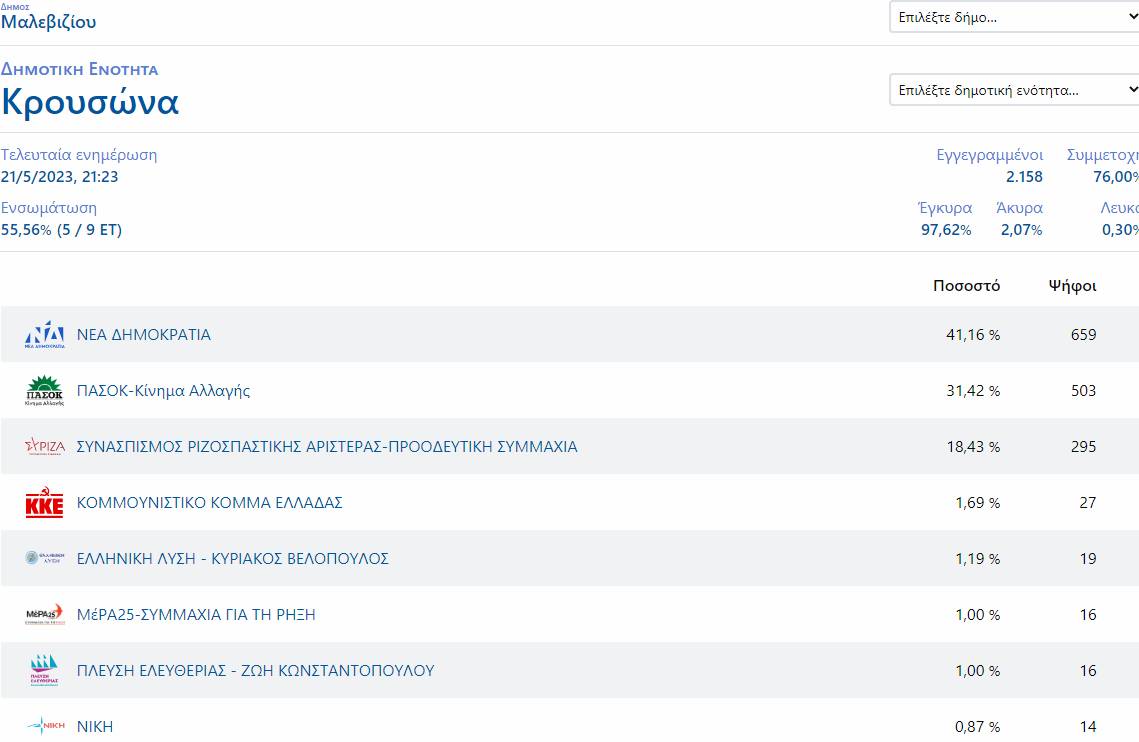Click the 'Ενσωμάτωση' label
The width and height of the screenshot is (1139, 742).
pos(49,208)
